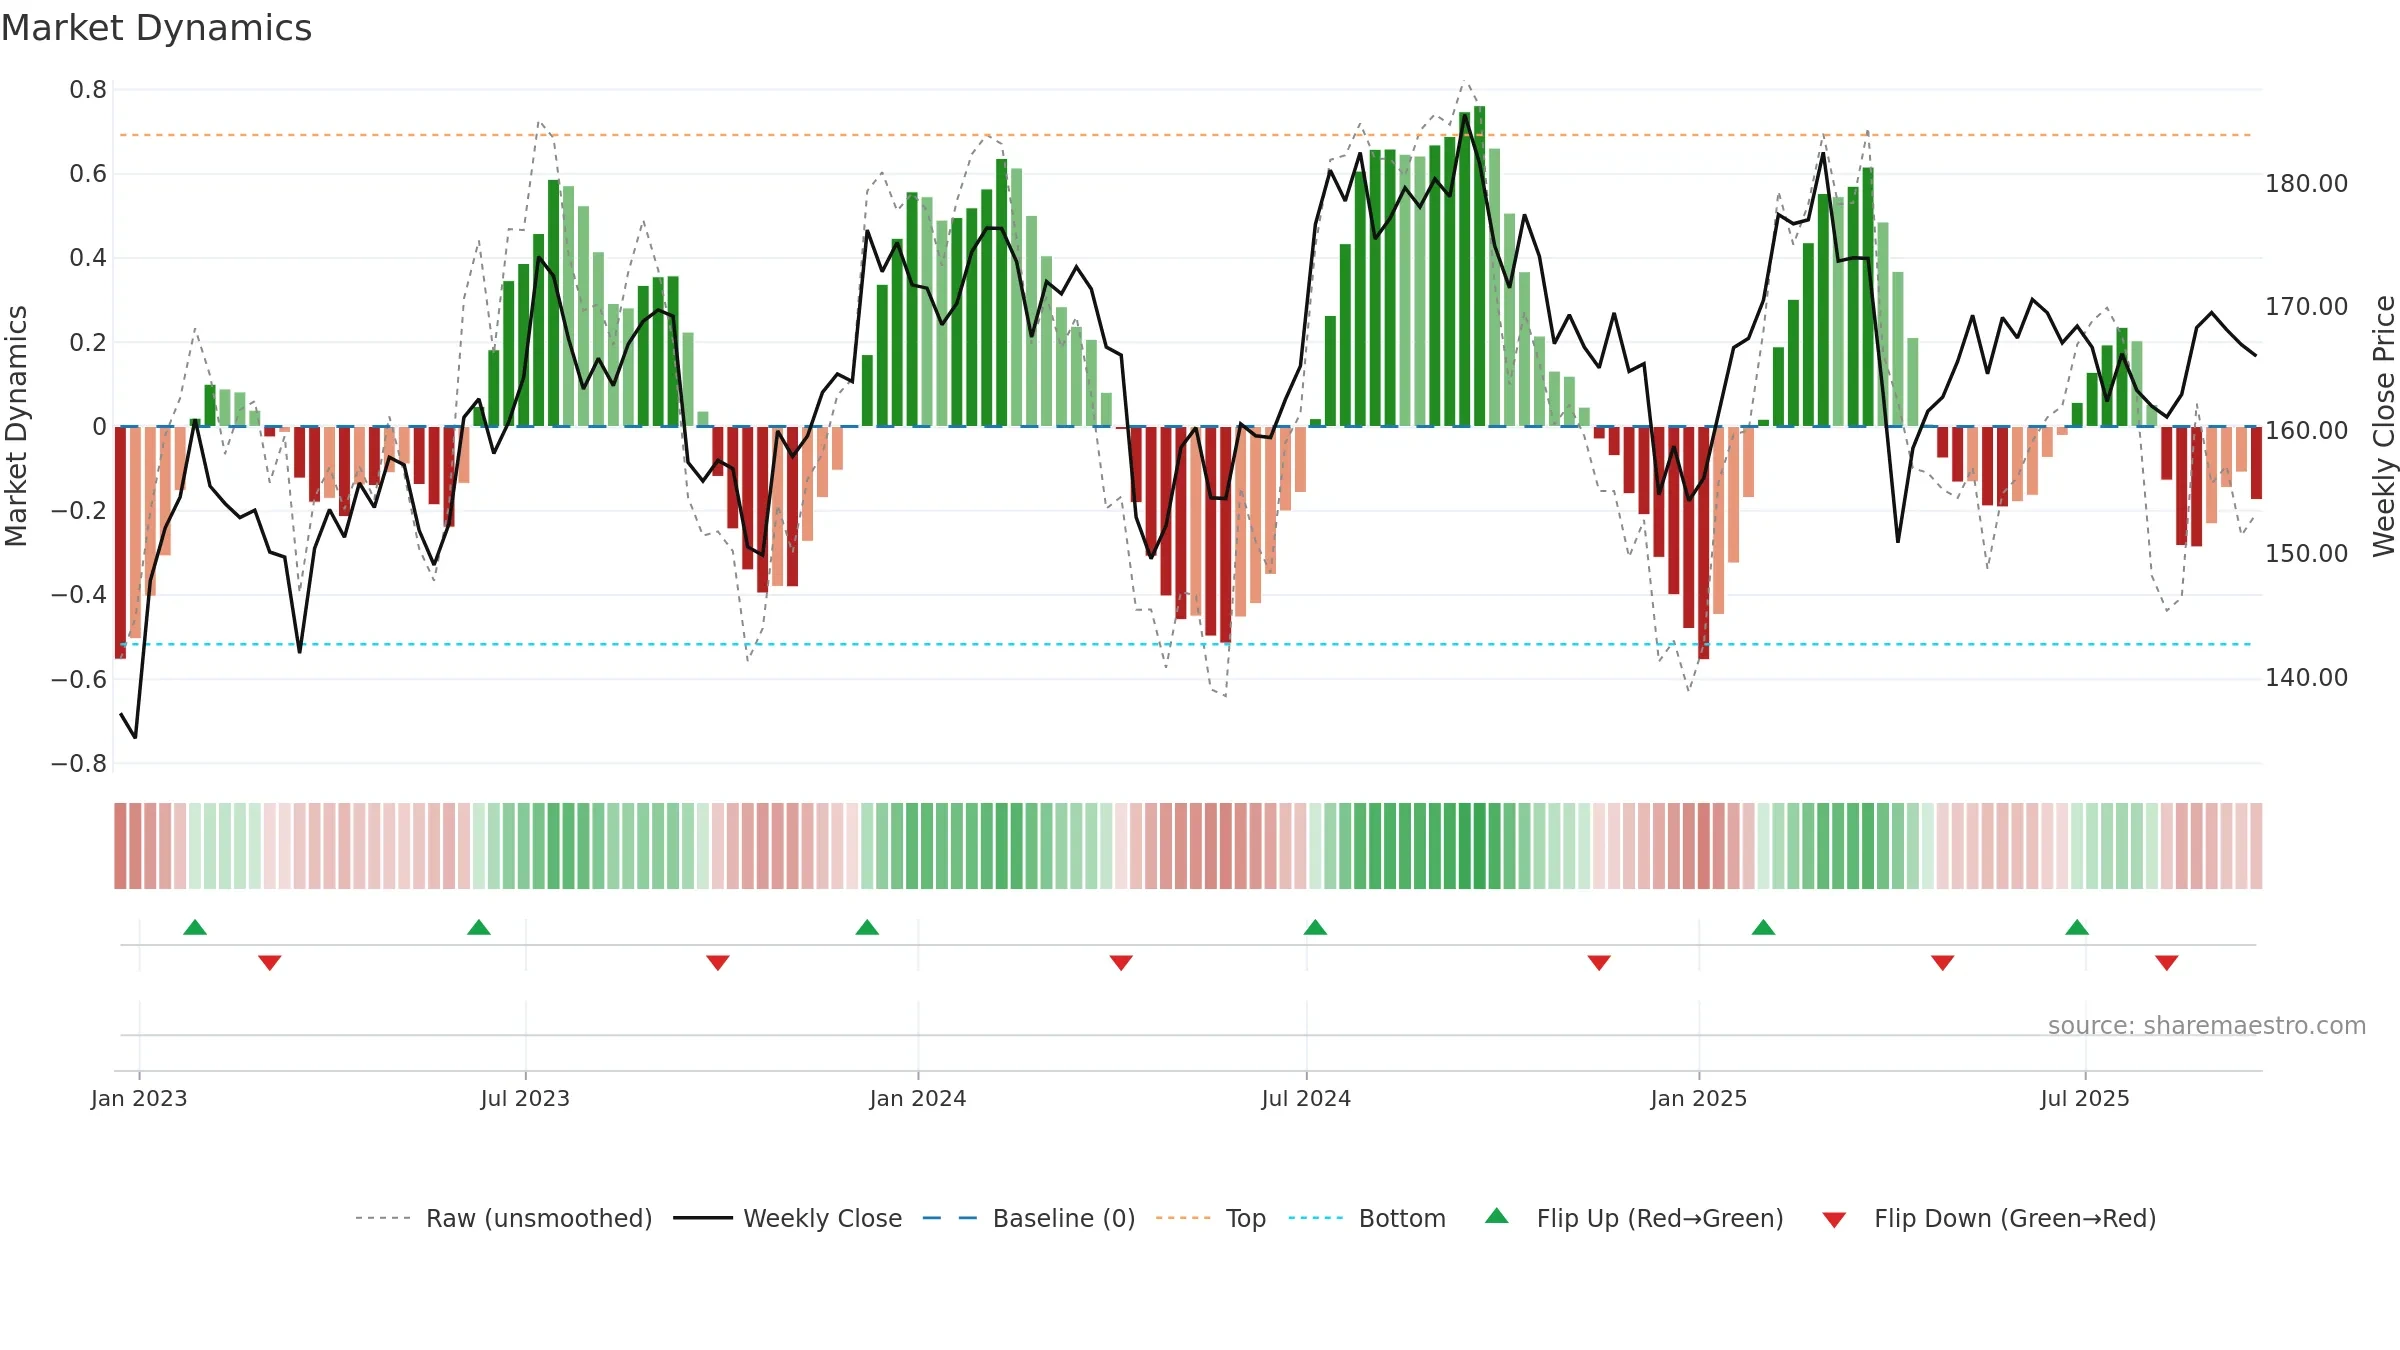This screenshot has width=2400, height=1350.
Task: Click the 170.00 price axis label
Action: click(x=2307, y=307)
